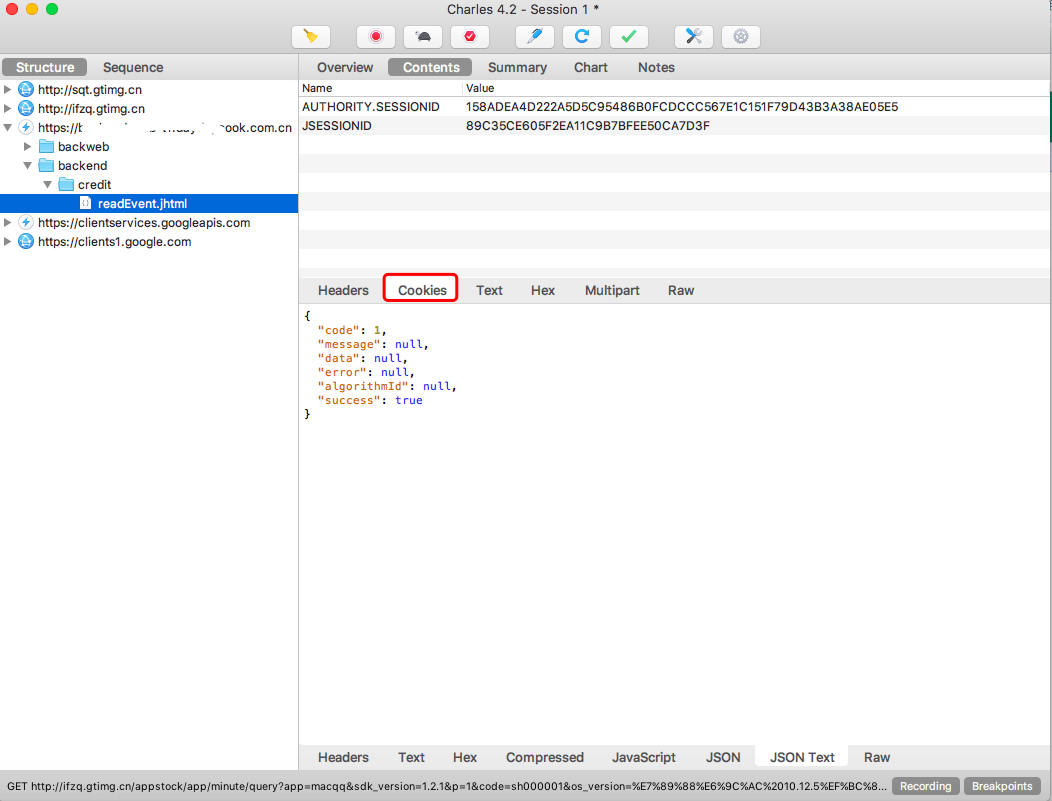The height and width of the screenshot is (801, 1052).
Task: Select the backweb tree item
Action: coord(83,146)
